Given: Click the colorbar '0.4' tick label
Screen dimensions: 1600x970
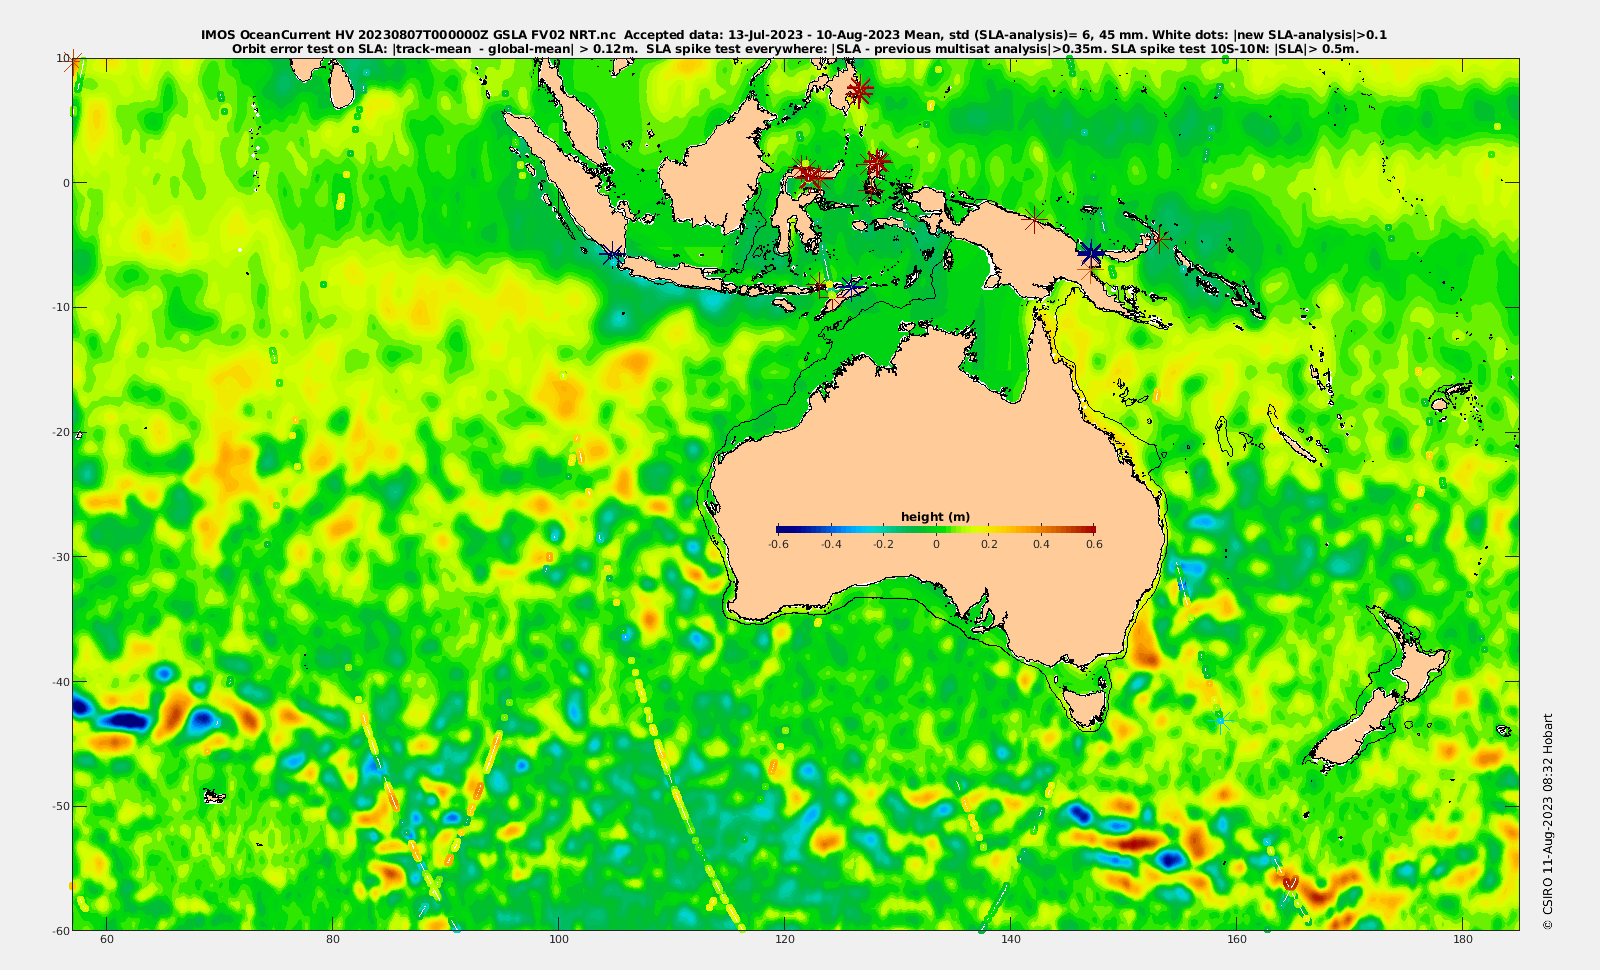Looking at the screenshot, I should (x=1042, y=545).
